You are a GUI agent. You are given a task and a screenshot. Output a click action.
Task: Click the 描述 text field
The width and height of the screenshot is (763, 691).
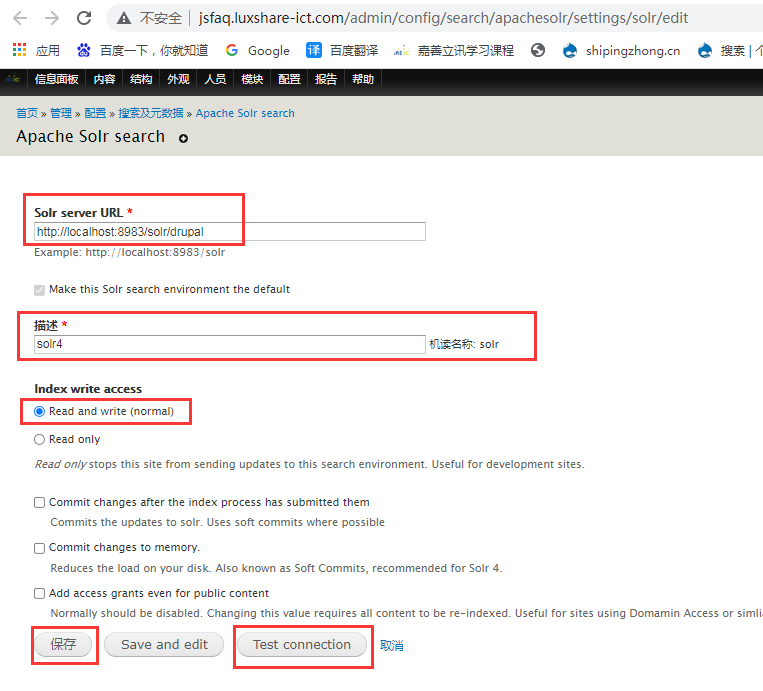tap(230, 344)
